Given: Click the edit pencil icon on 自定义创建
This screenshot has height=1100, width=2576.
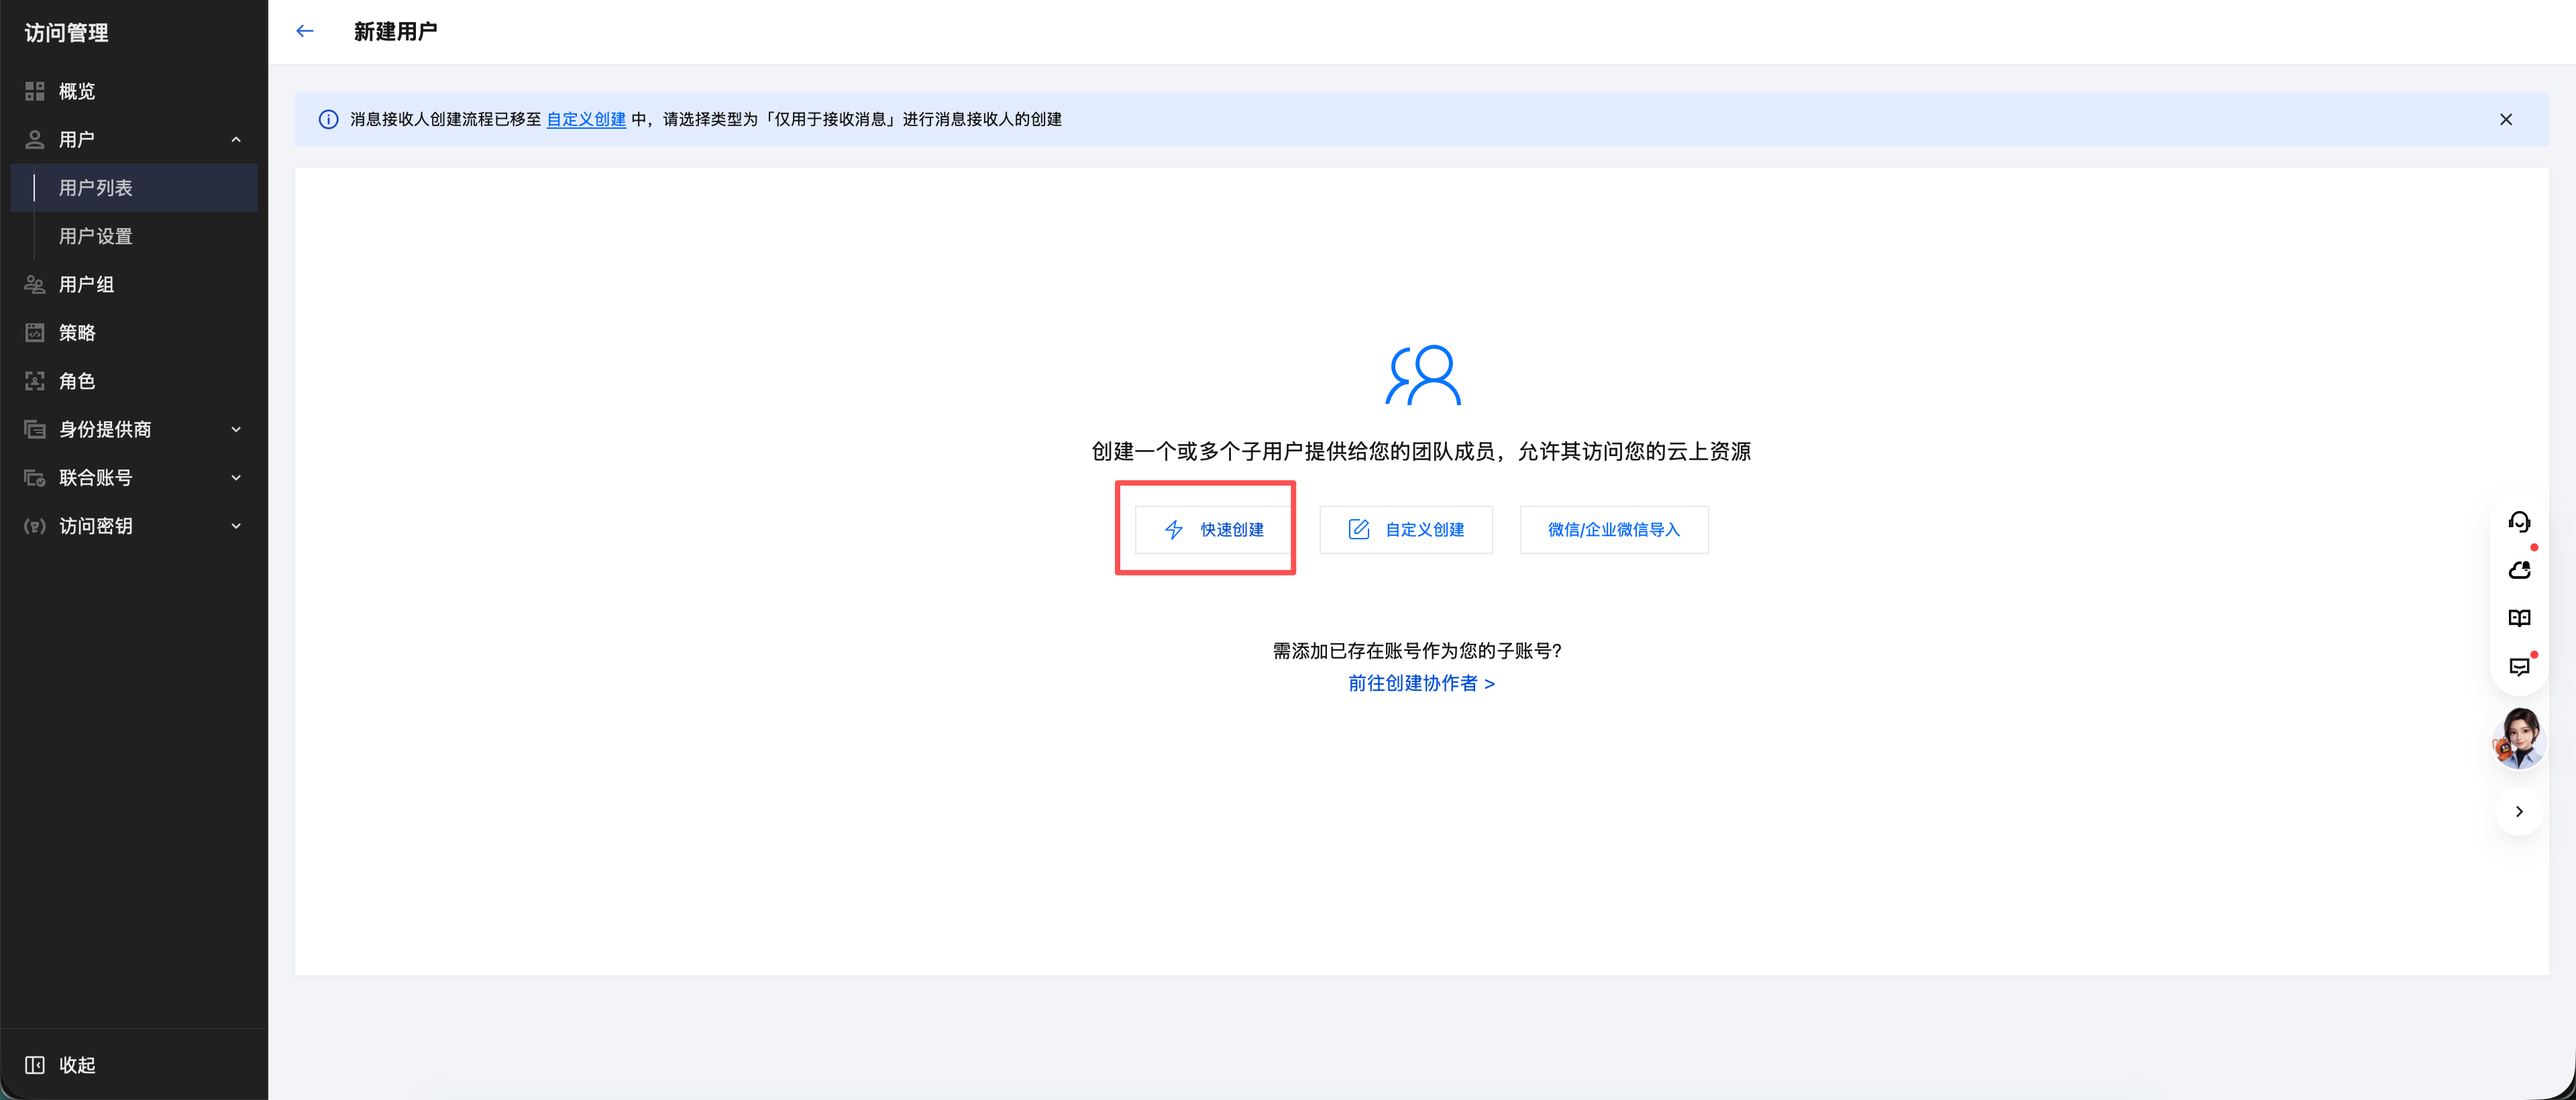Looking at the screenshot, I should [1359, 529].
